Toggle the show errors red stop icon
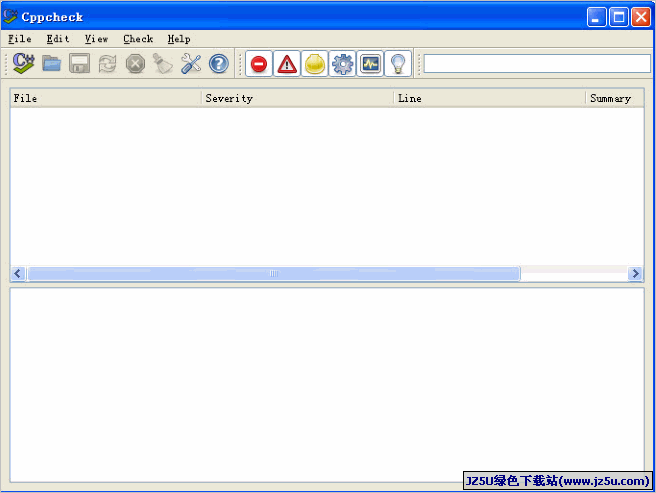The width and height of the screenshot is (656, 493). [259, 64]
